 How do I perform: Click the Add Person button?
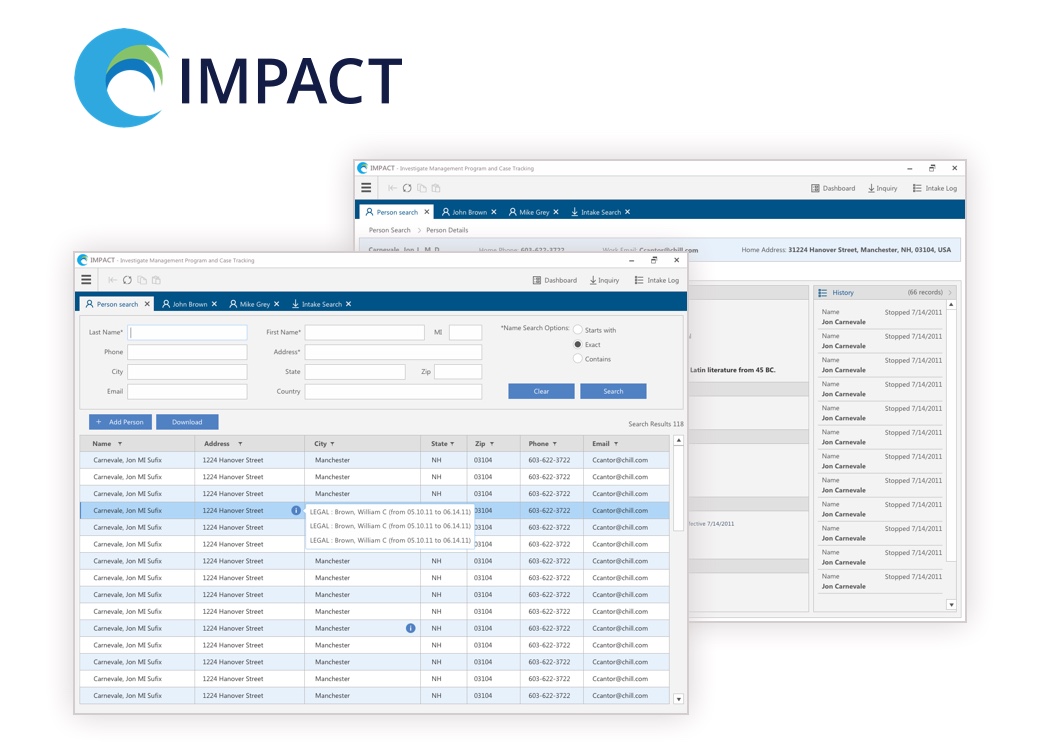120,422
